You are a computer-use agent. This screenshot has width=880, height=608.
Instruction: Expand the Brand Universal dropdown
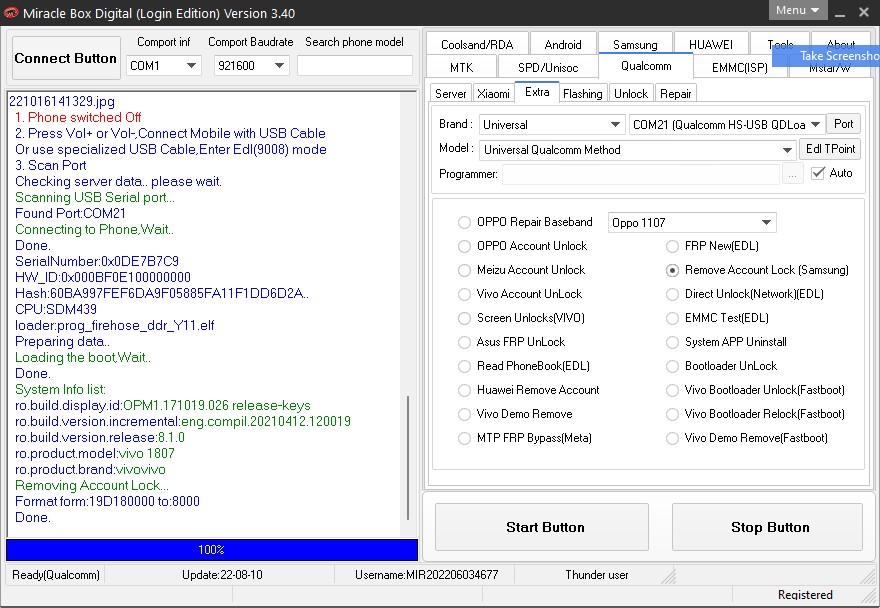552,125
